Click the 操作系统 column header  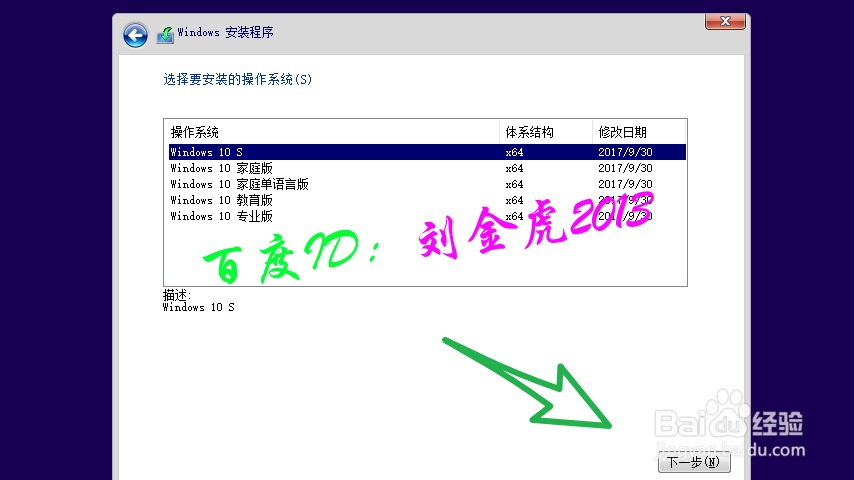(x=332, y=132)
